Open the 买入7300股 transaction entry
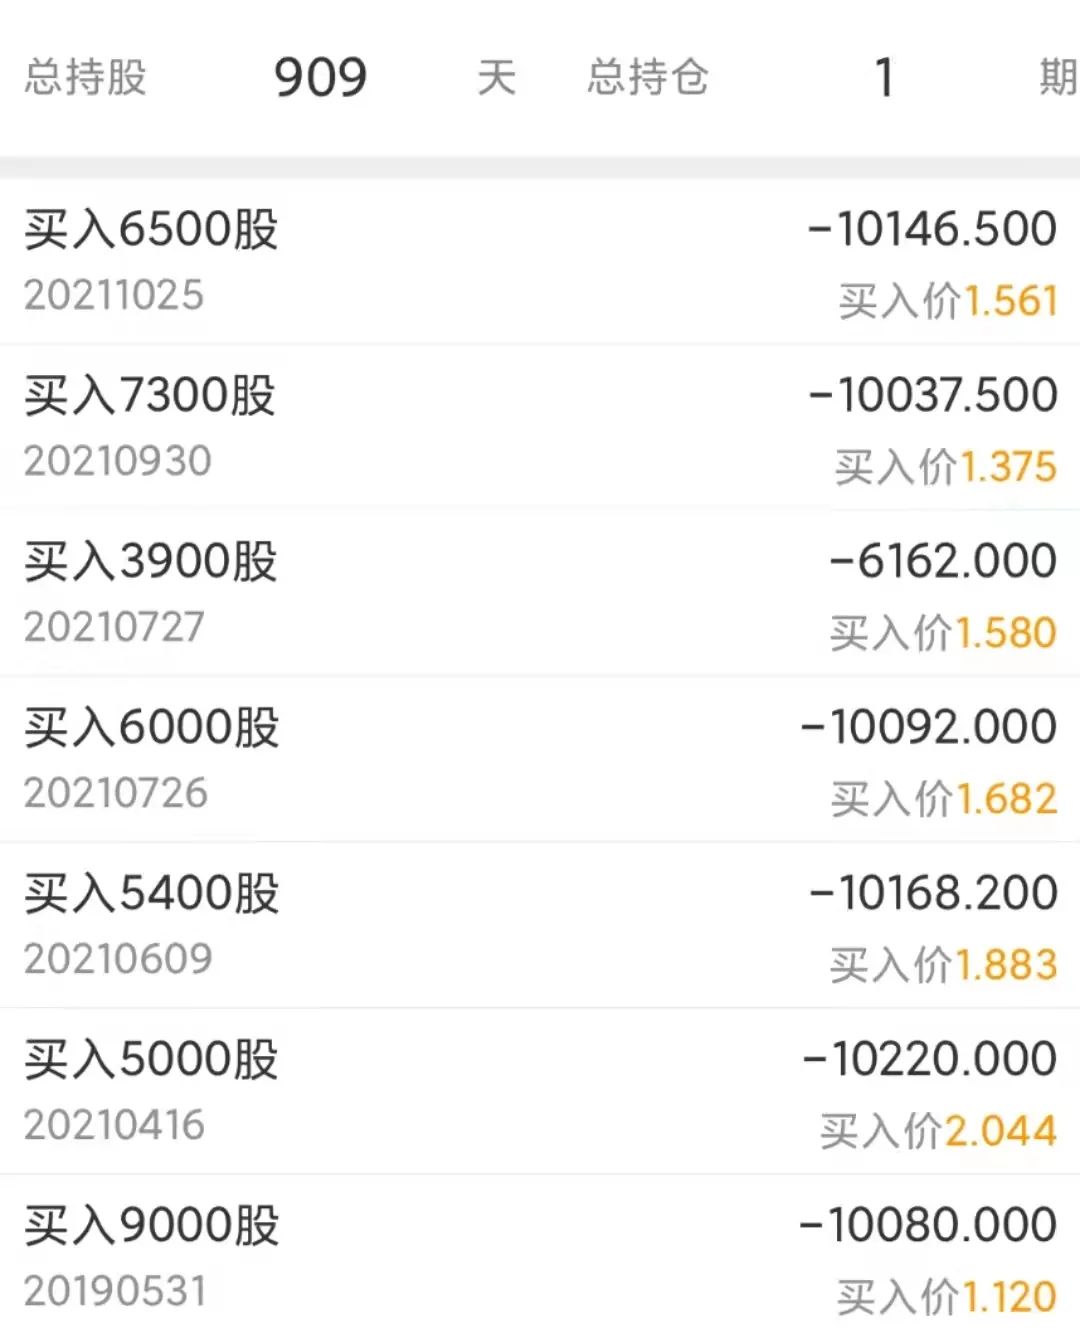1080x1338 pixels. (540, 428)
